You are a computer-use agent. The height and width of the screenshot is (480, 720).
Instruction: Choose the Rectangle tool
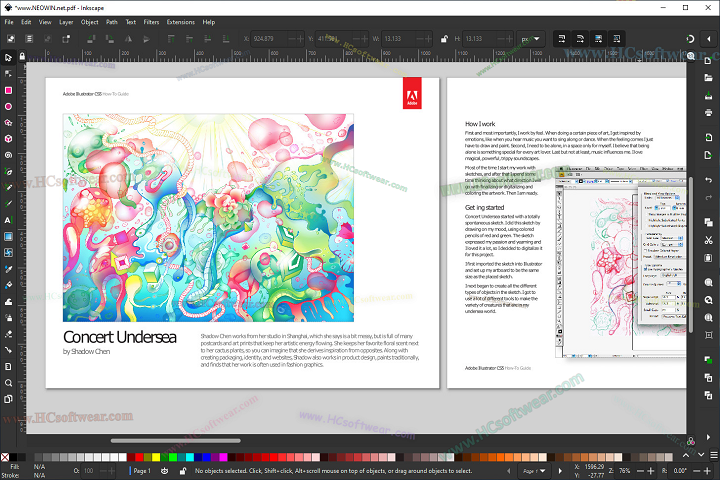[8, 90]
